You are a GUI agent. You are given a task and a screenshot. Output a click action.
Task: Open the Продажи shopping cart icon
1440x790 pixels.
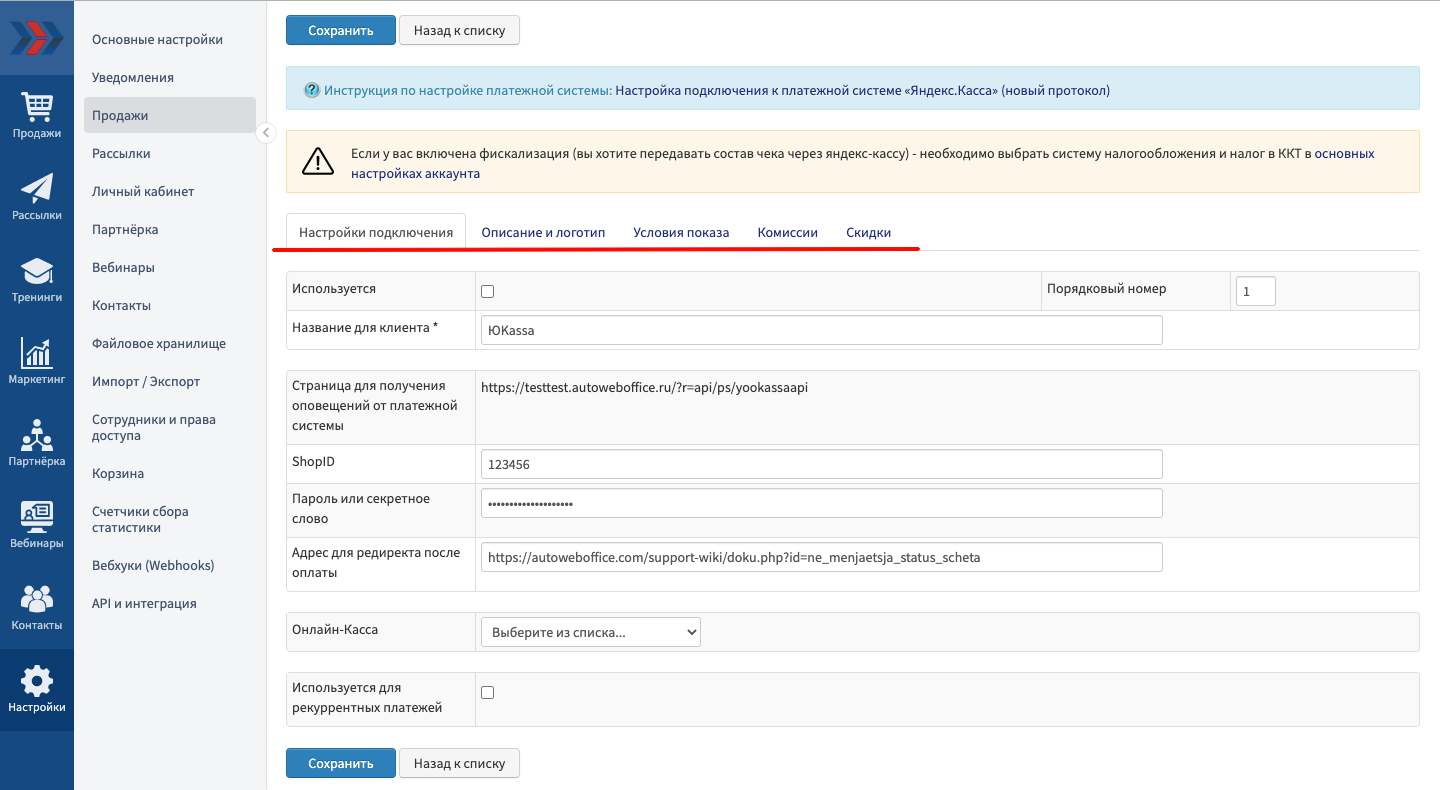tap(37, 106)
